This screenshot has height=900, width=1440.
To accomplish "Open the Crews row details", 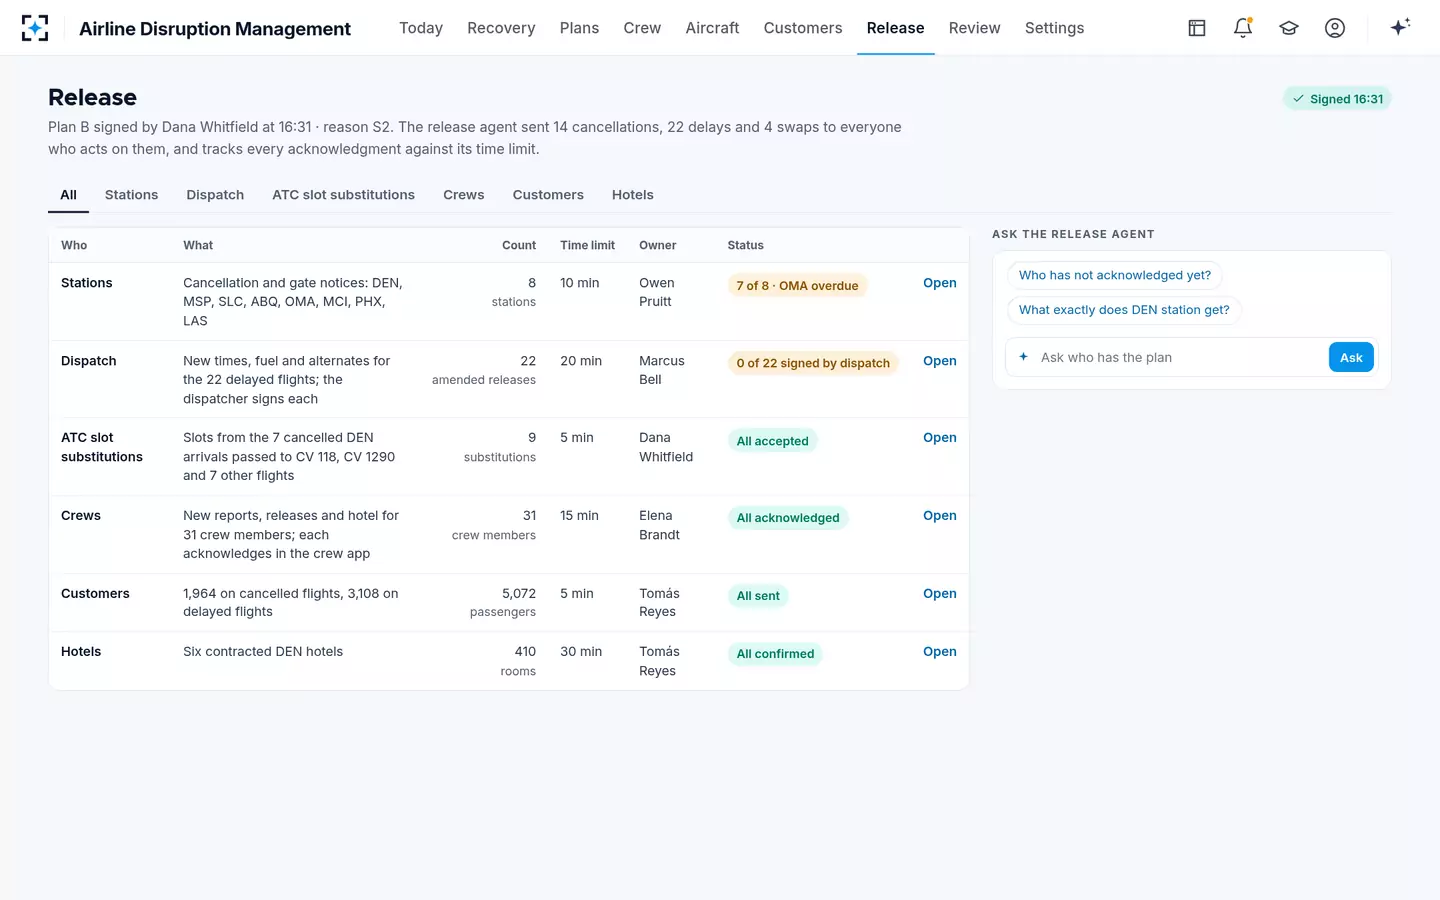I will (x=940, y=516).
